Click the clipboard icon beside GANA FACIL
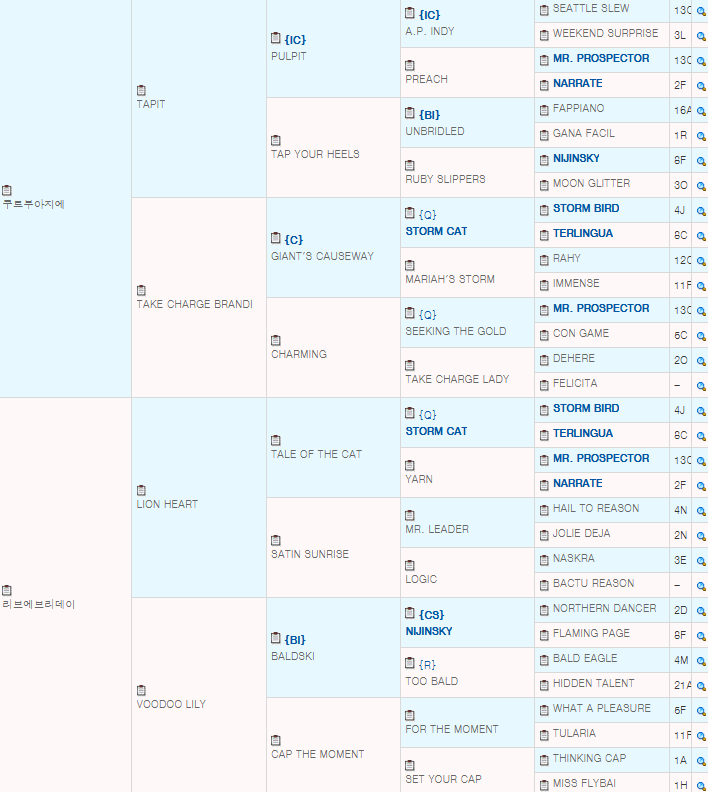The height and width of the screenshot is (792, 708). click(x=544, y=135)
